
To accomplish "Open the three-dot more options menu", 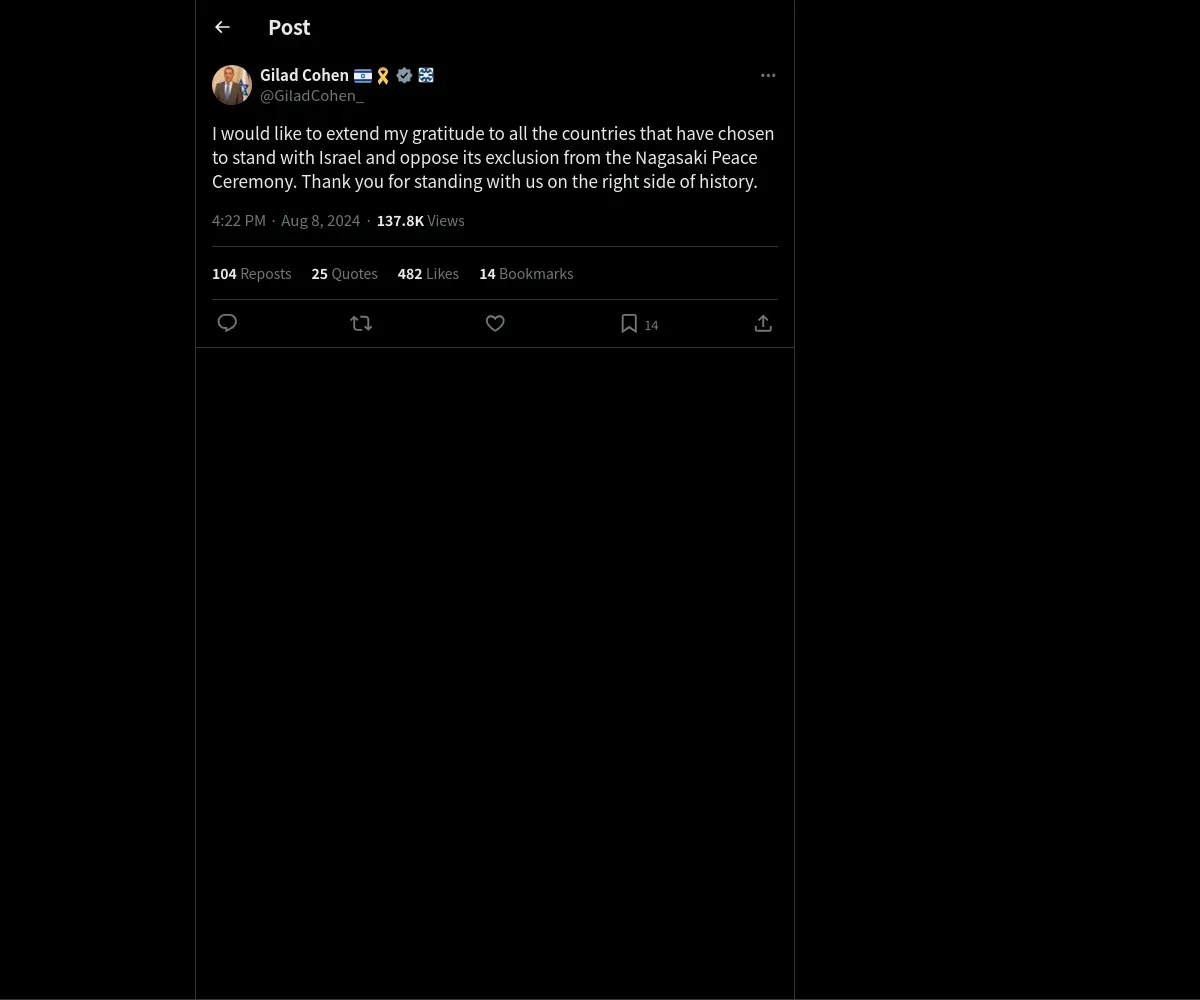I will (x=768, y=75).
